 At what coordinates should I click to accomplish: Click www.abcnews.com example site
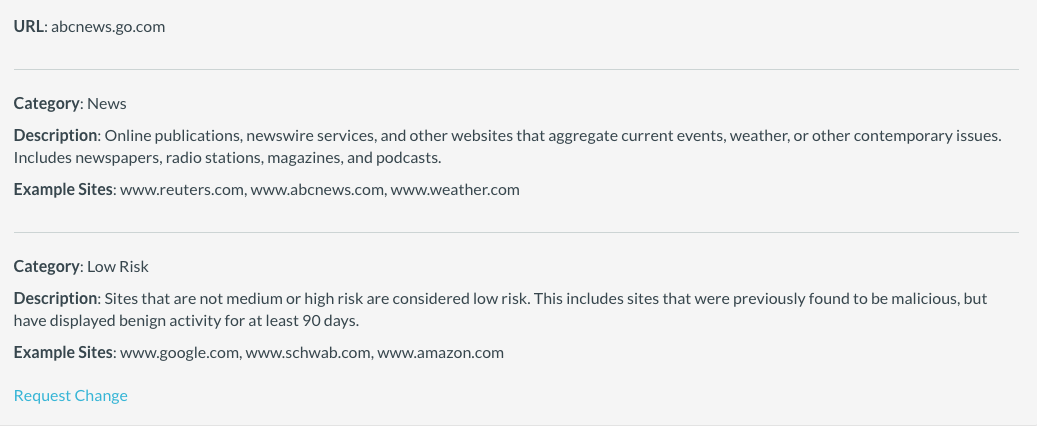tap(315, 189)
